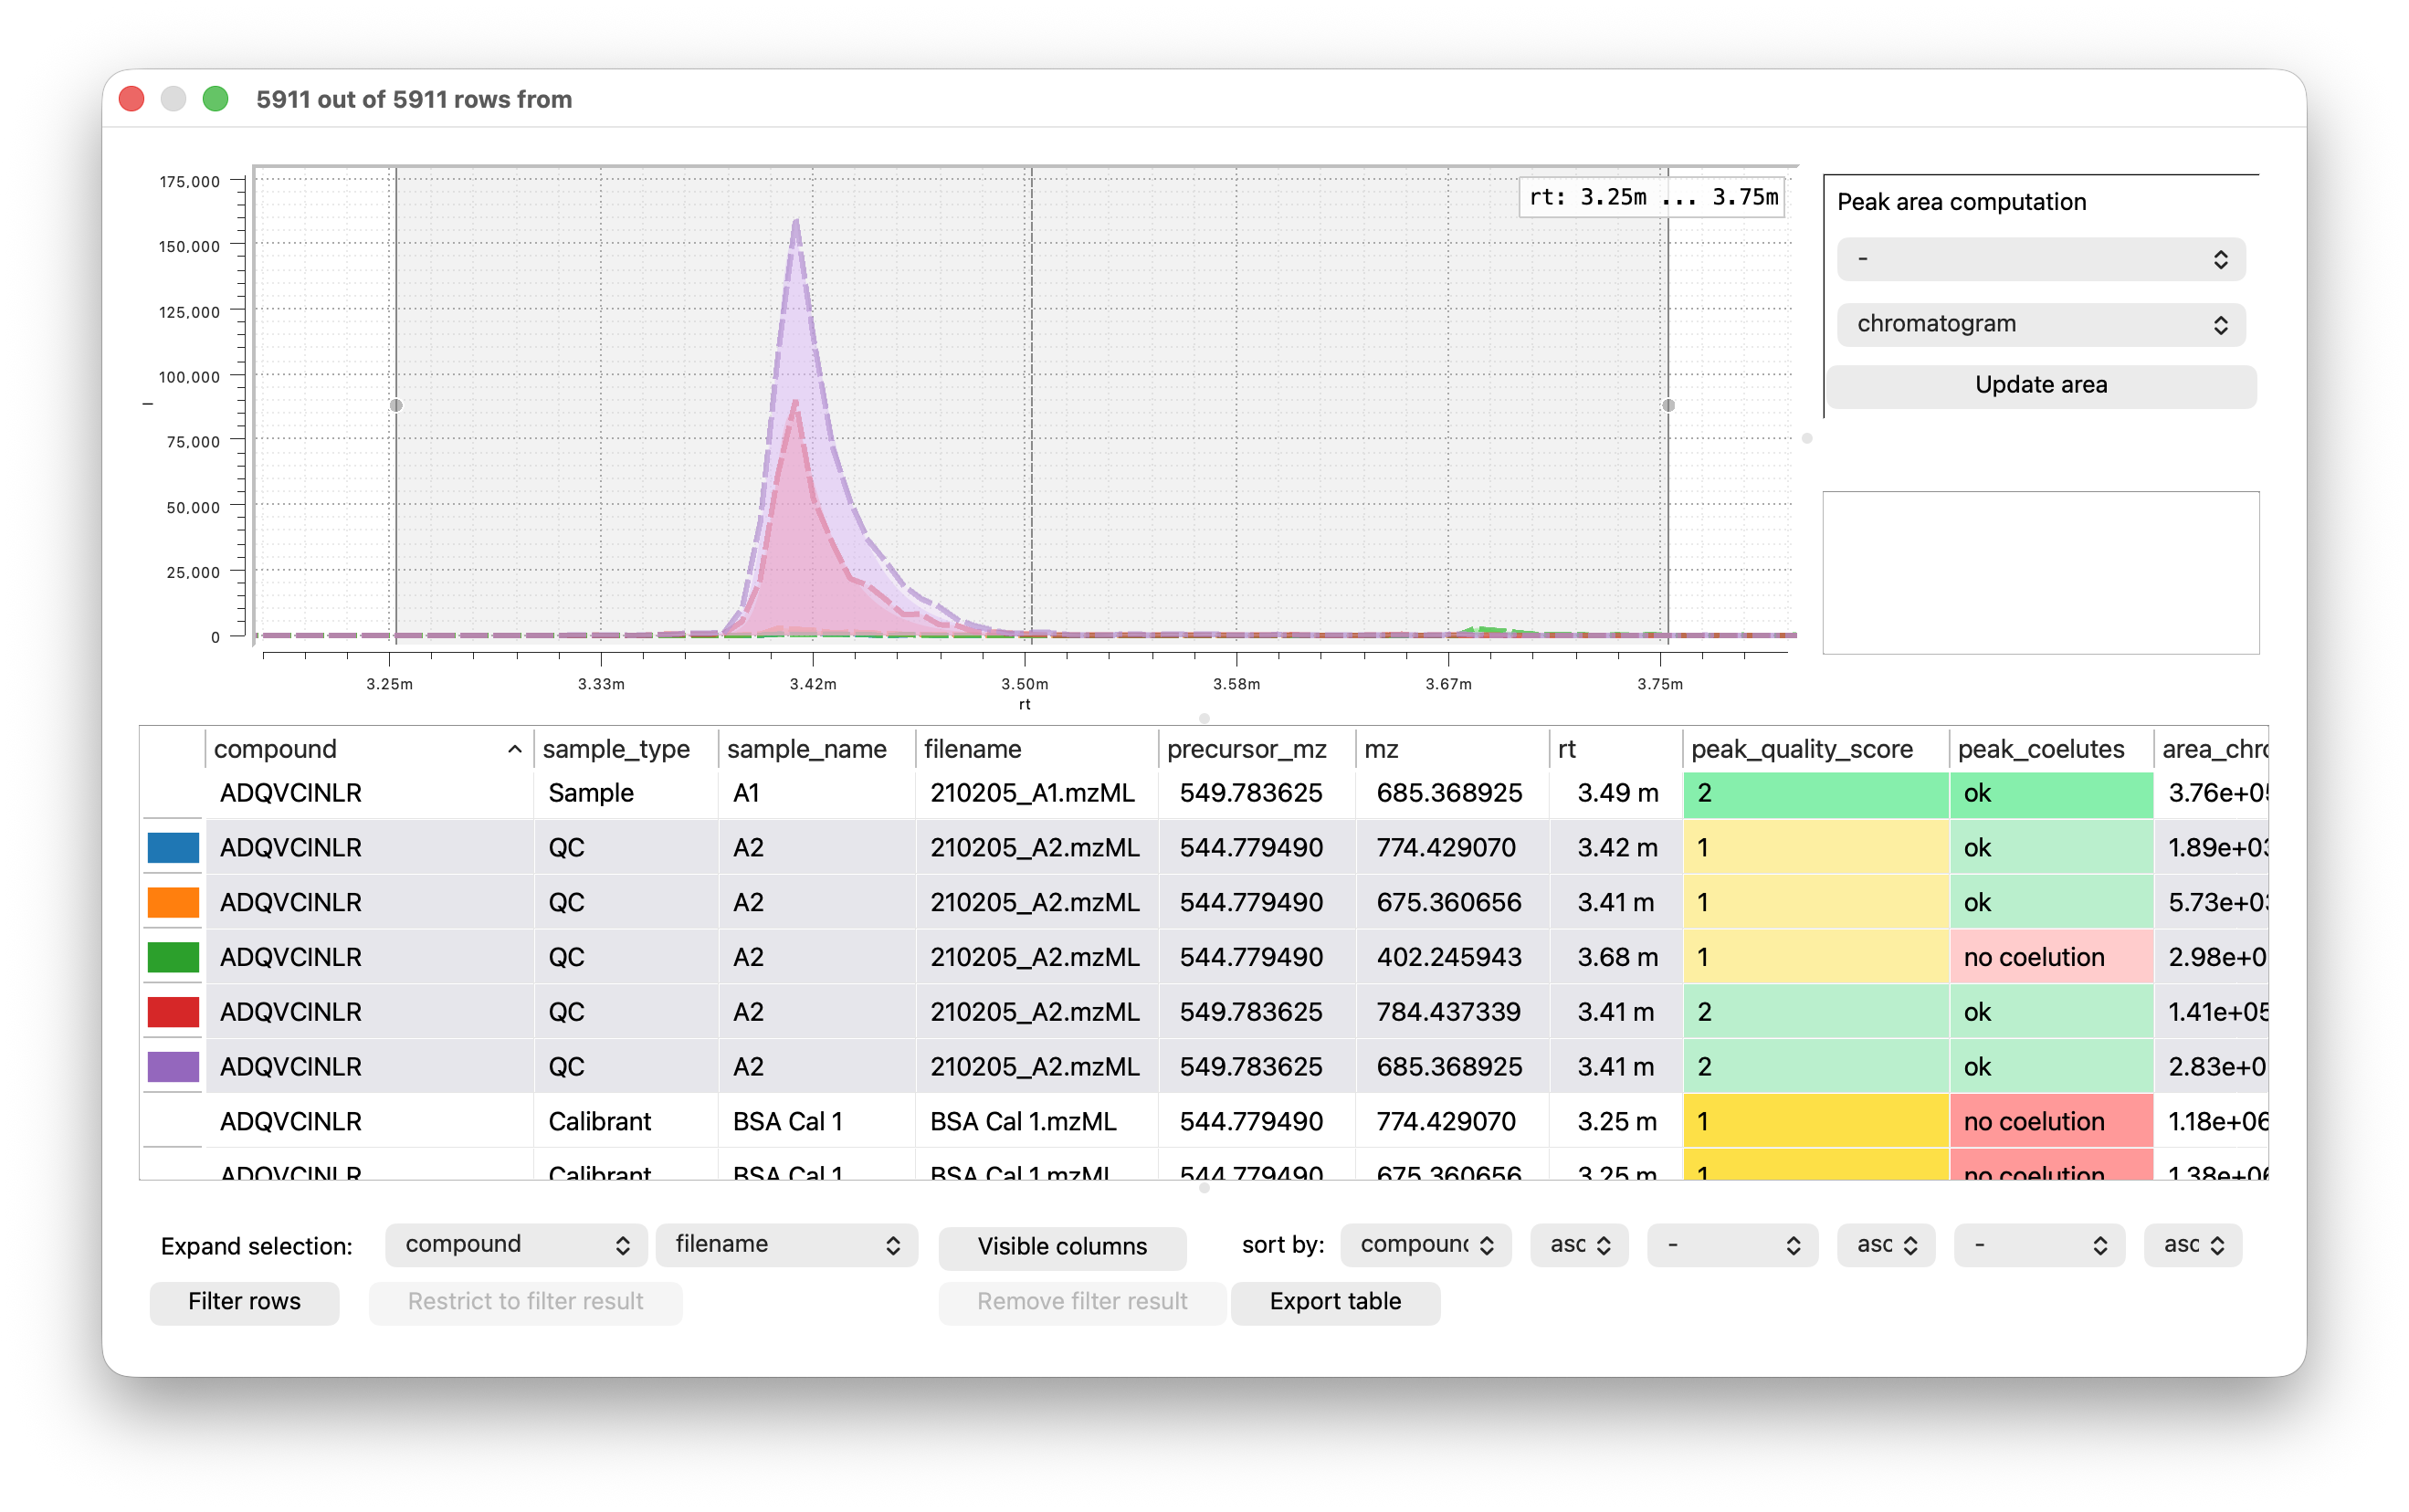The height and width of the screenshot is (1512, 2409).
Task: Click the rt range label 3.25m ... 3.75m
Action: pyautogui.click(x=1653, y=197)
